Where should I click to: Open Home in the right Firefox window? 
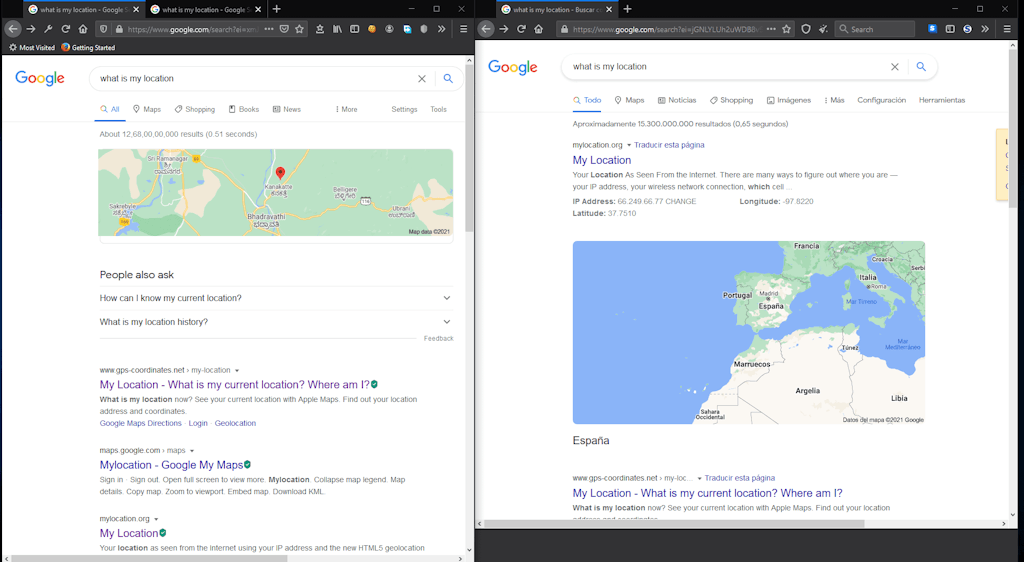point(539,29)
